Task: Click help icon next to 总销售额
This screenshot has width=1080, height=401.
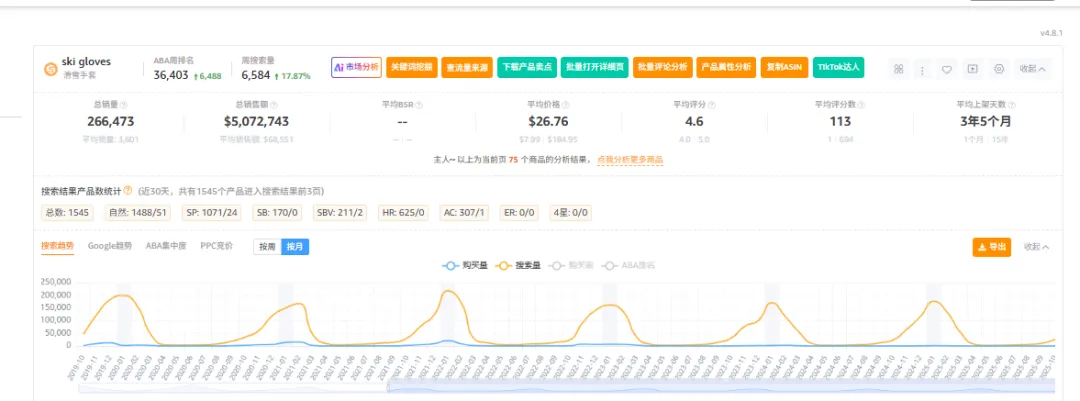Action: (x=274, y=105)
